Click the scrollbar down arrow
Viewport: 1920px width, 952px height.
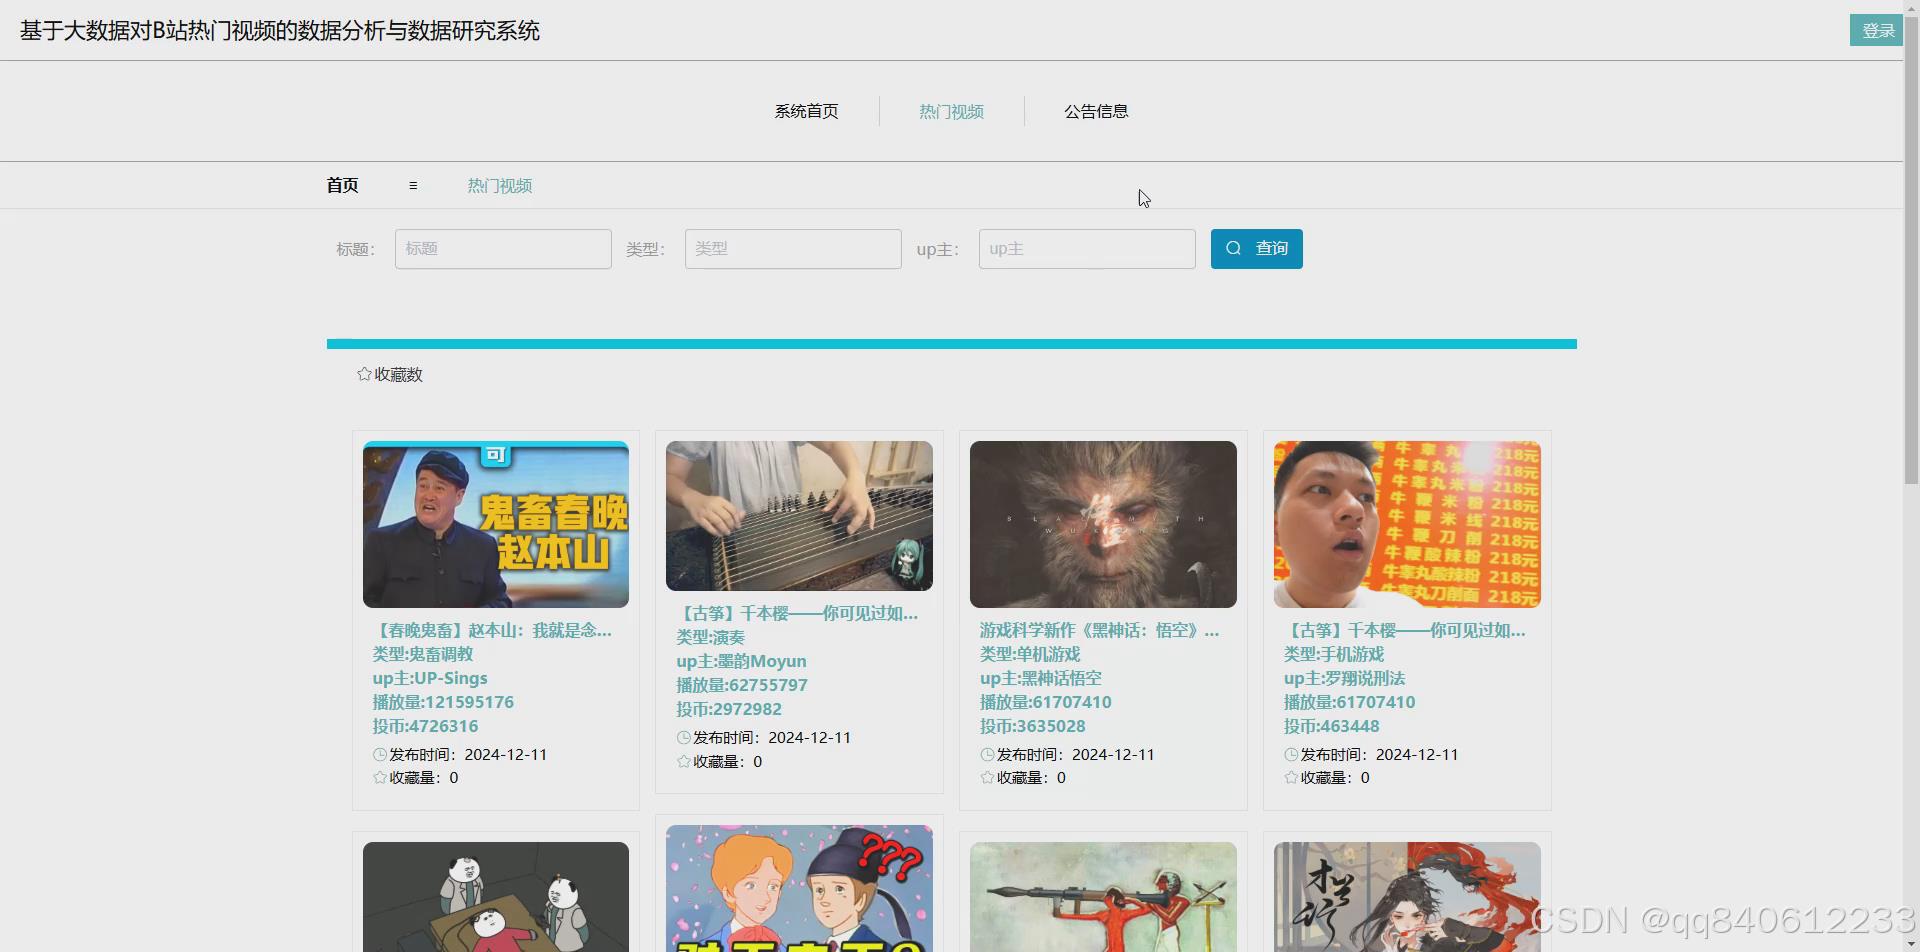(x=1912, y=943)
